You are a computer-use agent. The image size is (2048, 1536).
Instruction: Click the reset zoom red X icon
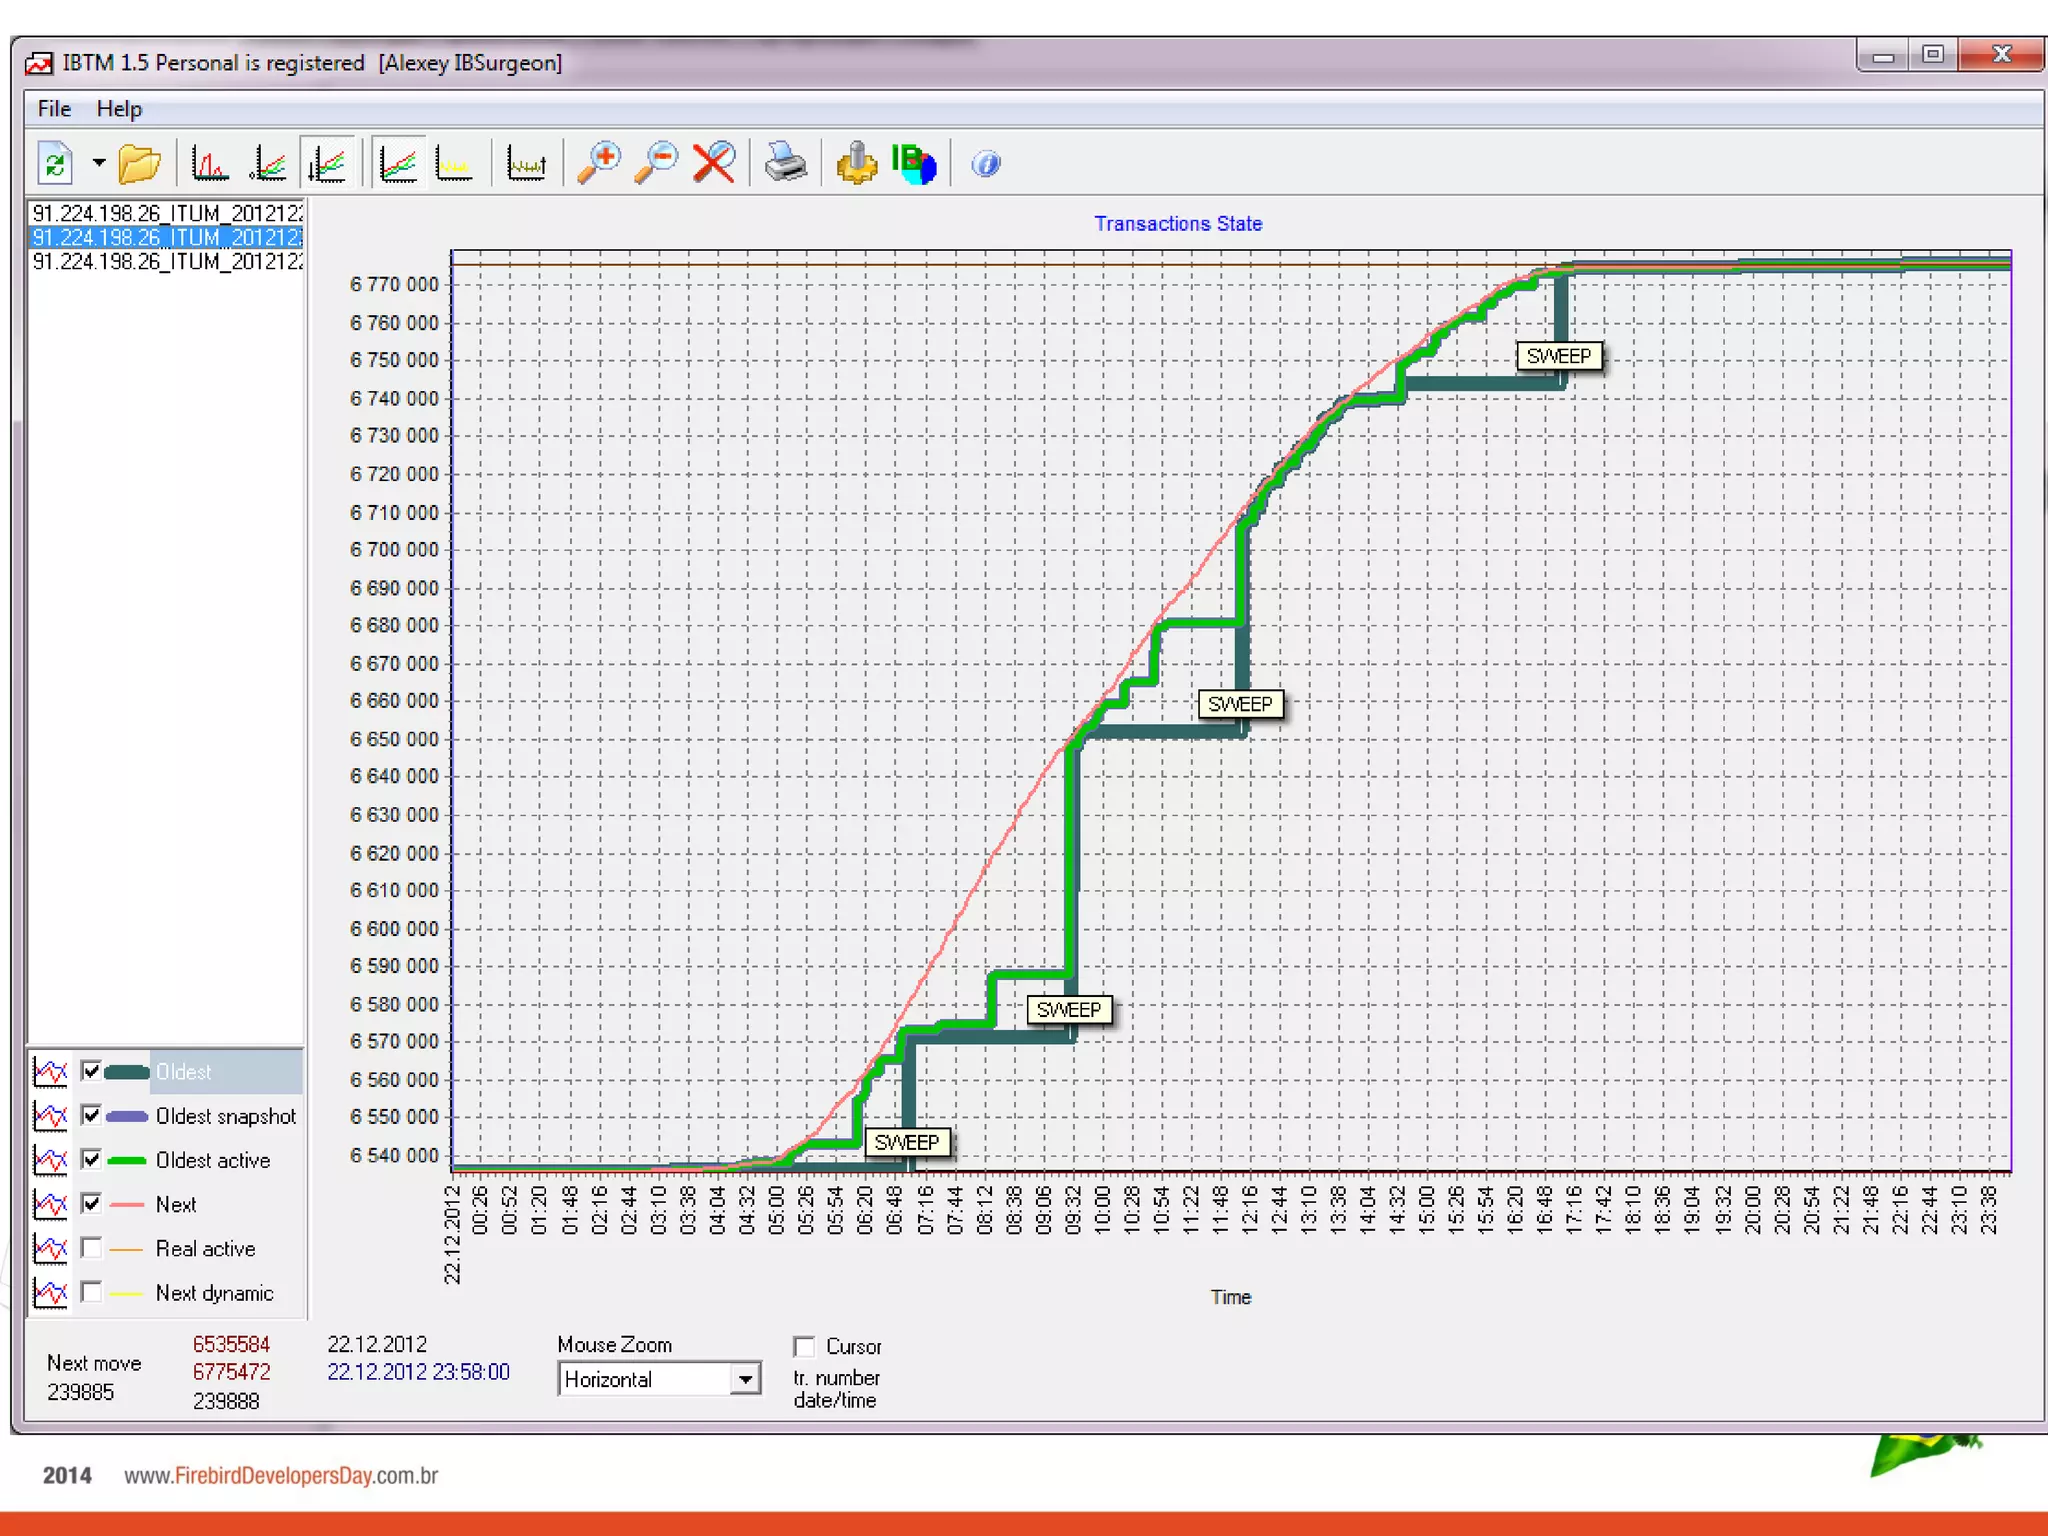714,163
